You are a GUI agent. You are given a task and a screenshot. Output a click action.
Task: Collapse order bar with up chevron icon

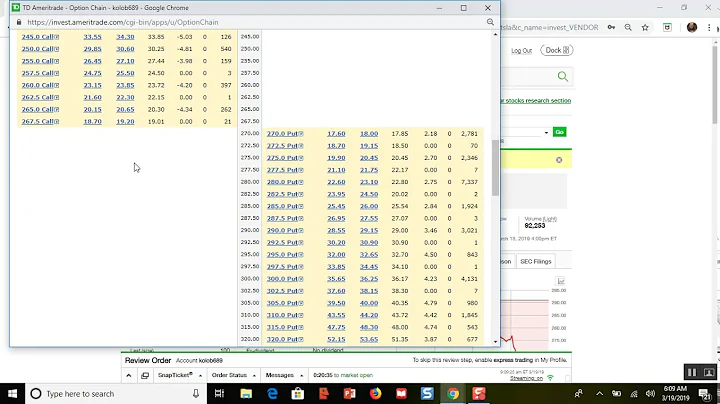pos(129,376)
